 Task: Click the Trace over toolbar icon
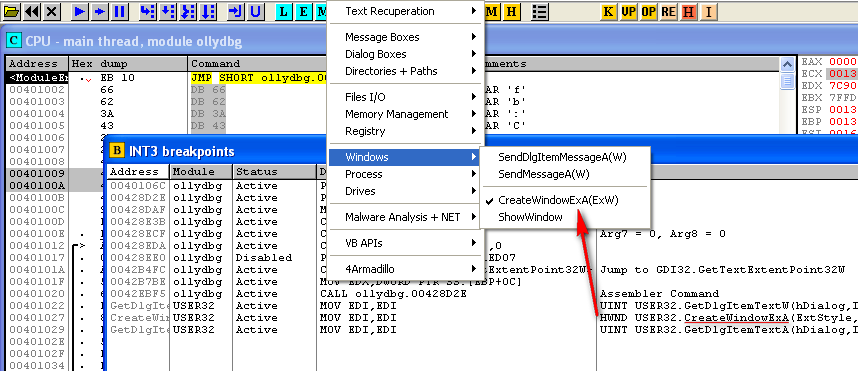[207, 11]
